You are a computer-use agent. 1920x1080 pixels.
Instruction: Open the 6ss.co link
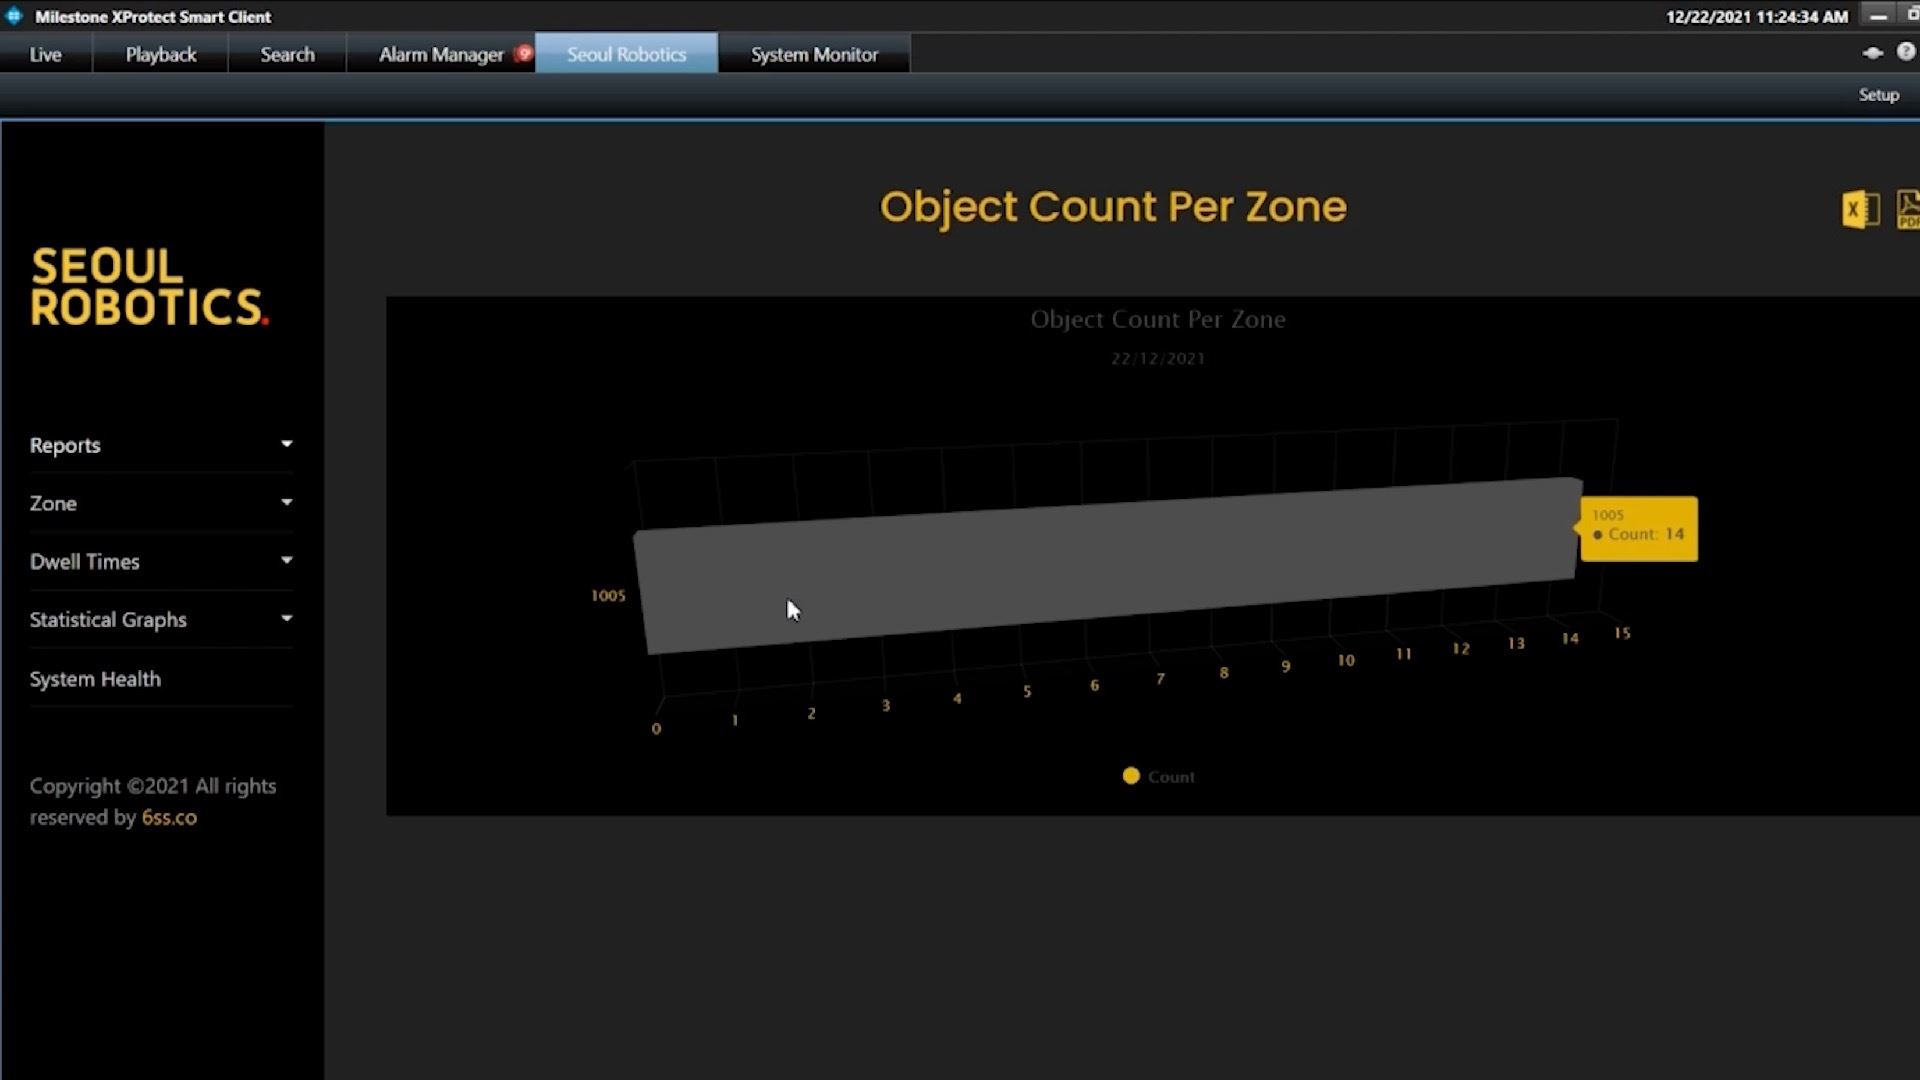point(169,818)
